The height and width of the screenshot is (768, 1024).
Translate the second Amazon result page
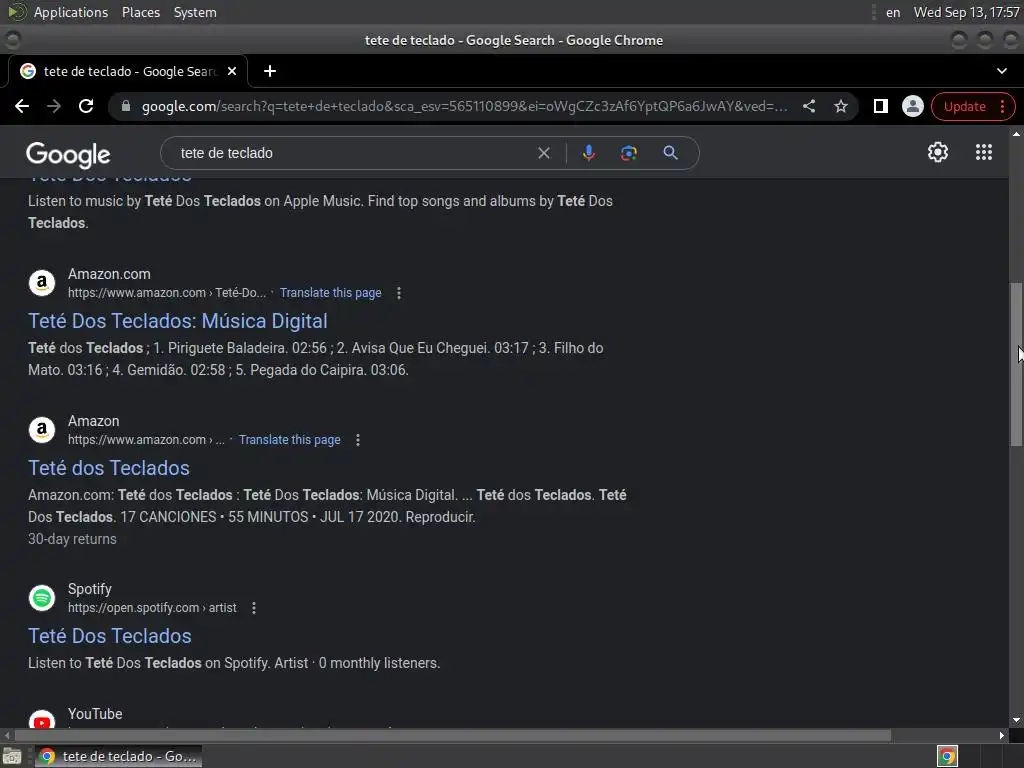click(289, 440)
